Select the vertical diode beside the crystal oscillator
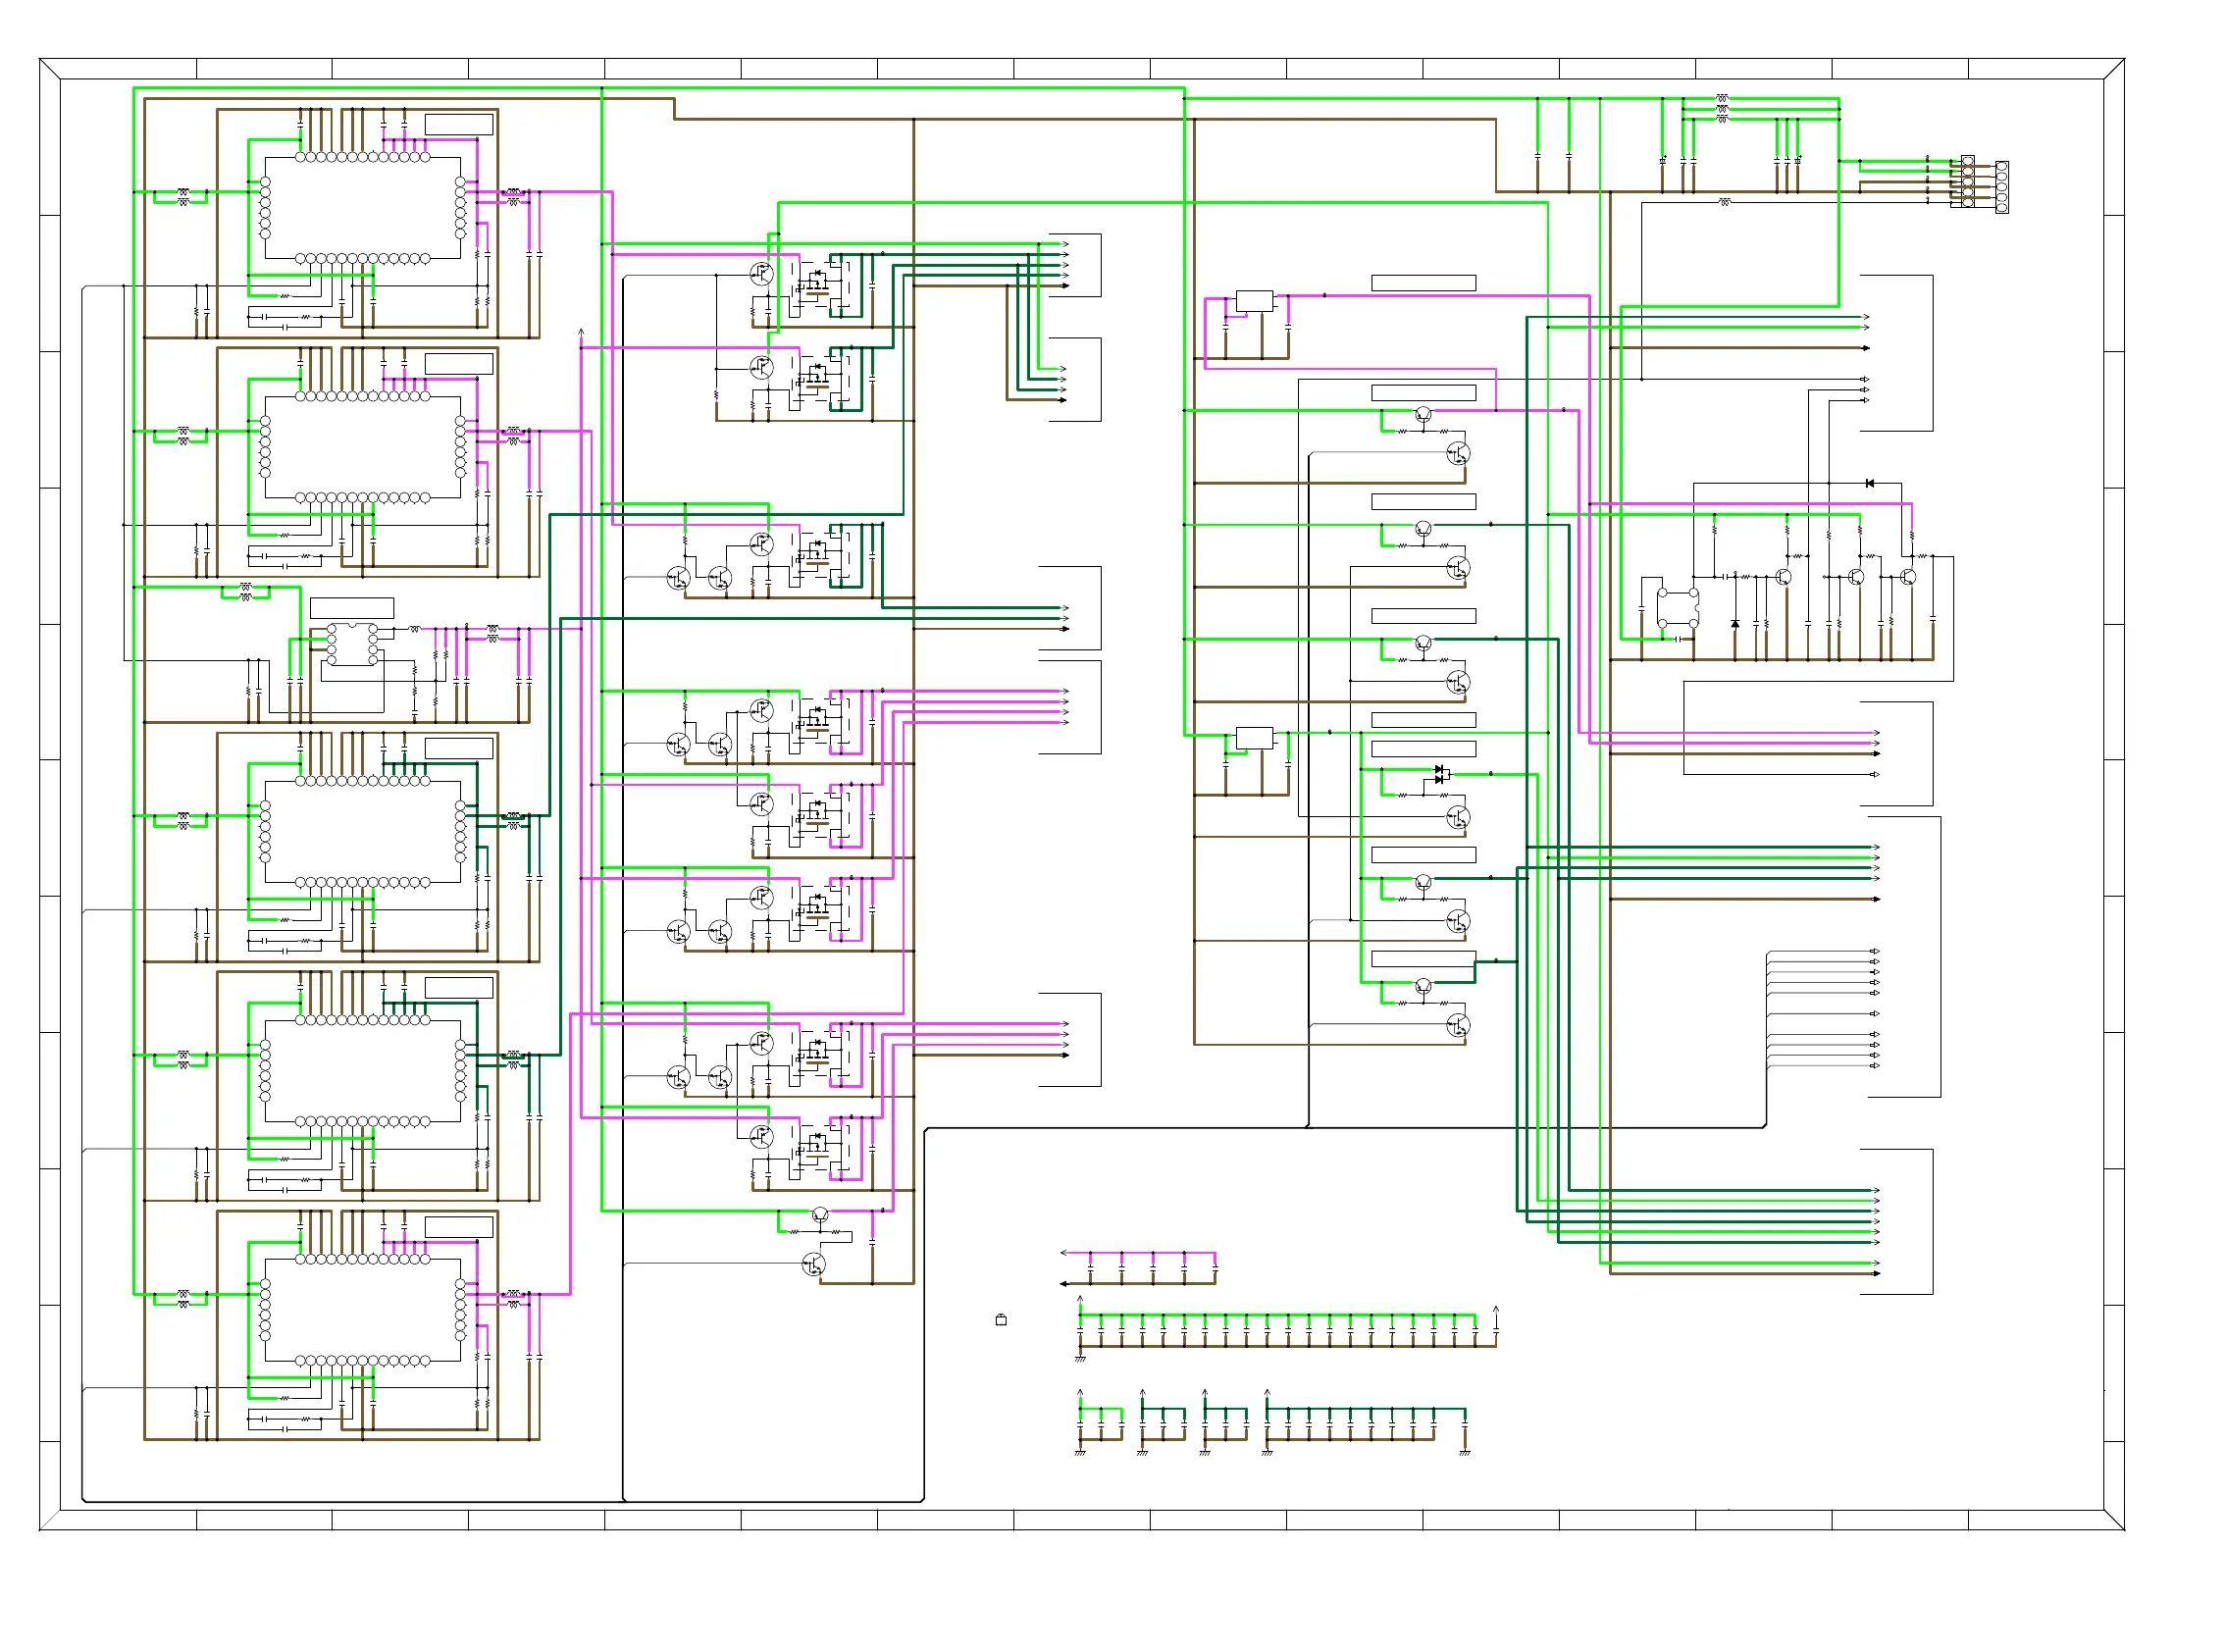 (1735, 624)
